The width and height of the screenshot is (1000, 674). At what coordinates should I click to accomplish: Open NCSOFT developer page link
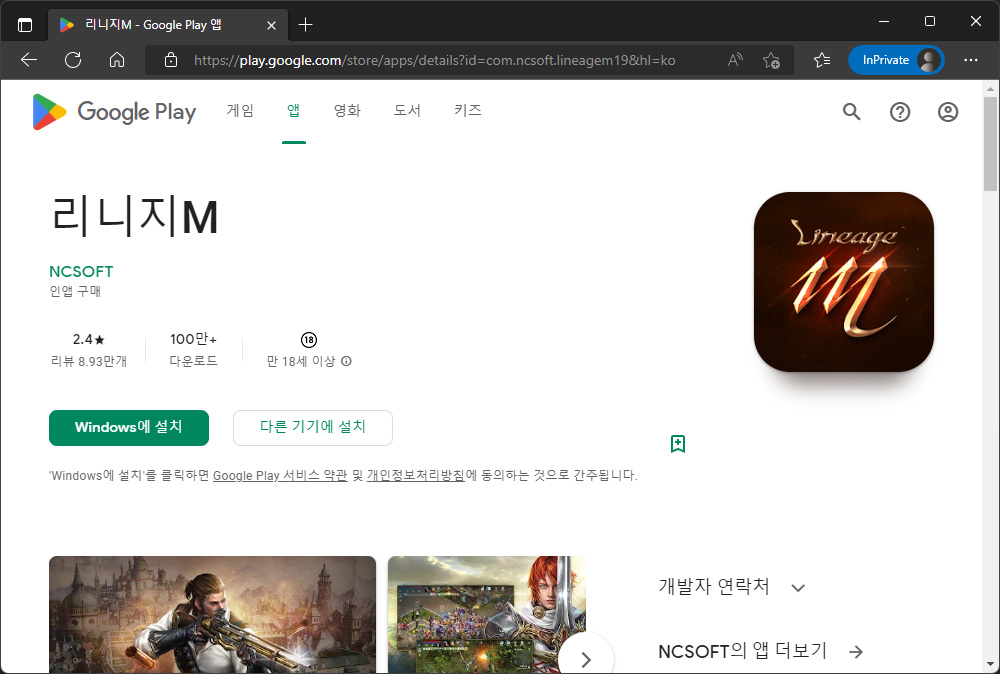[x=81, y=272]
